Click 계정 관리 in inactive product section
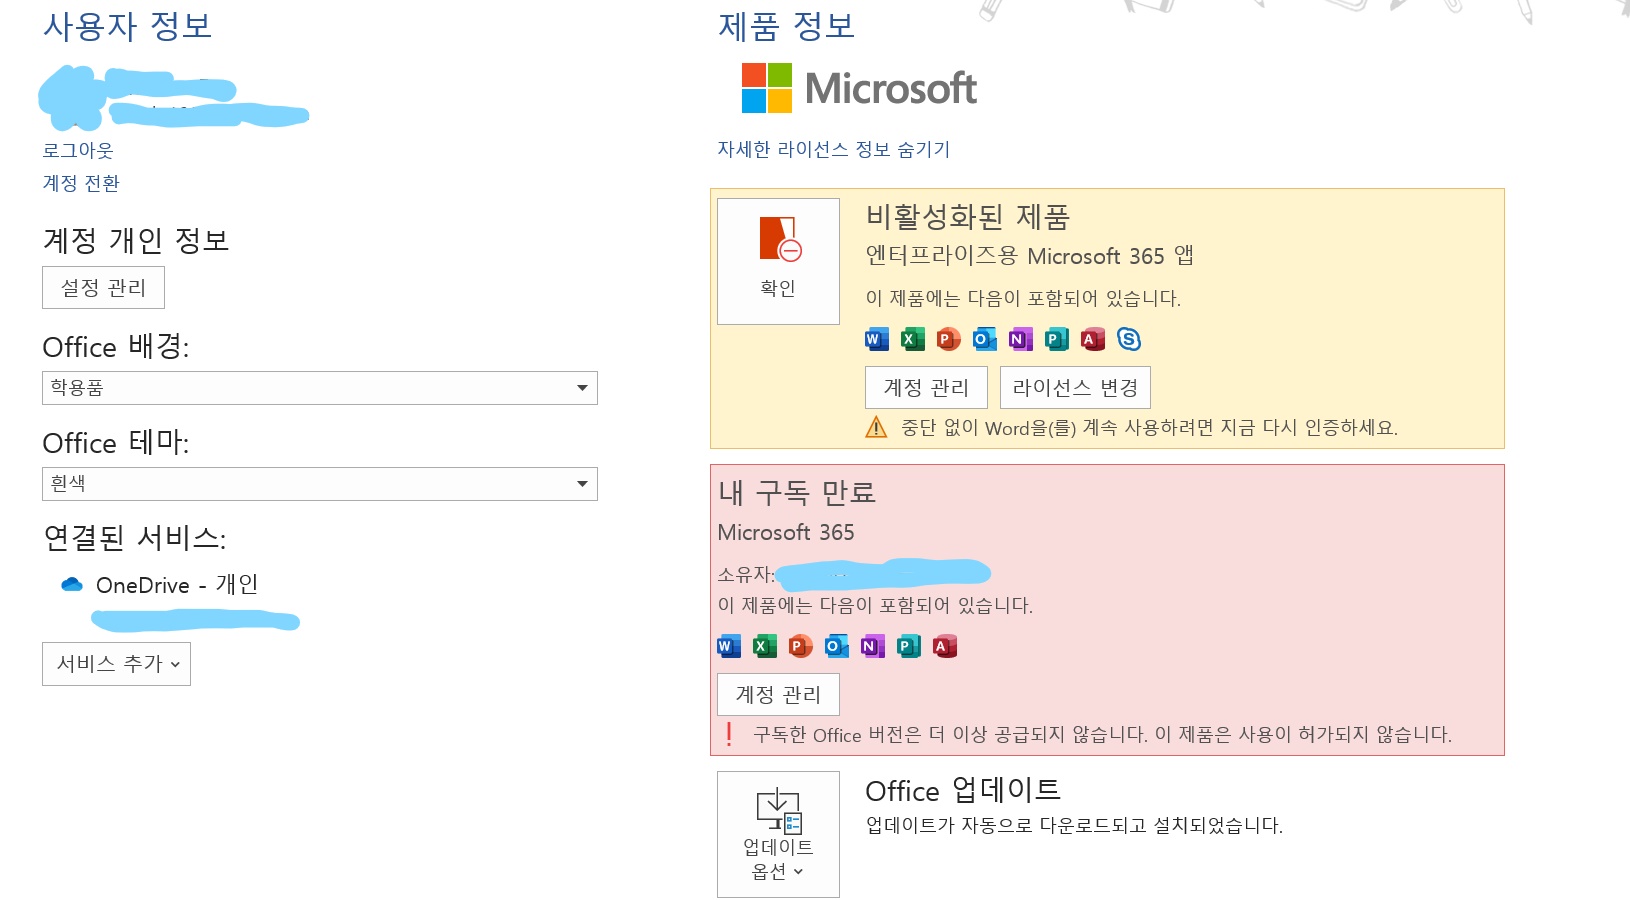The image size is (1630, 900). [926, 388]
